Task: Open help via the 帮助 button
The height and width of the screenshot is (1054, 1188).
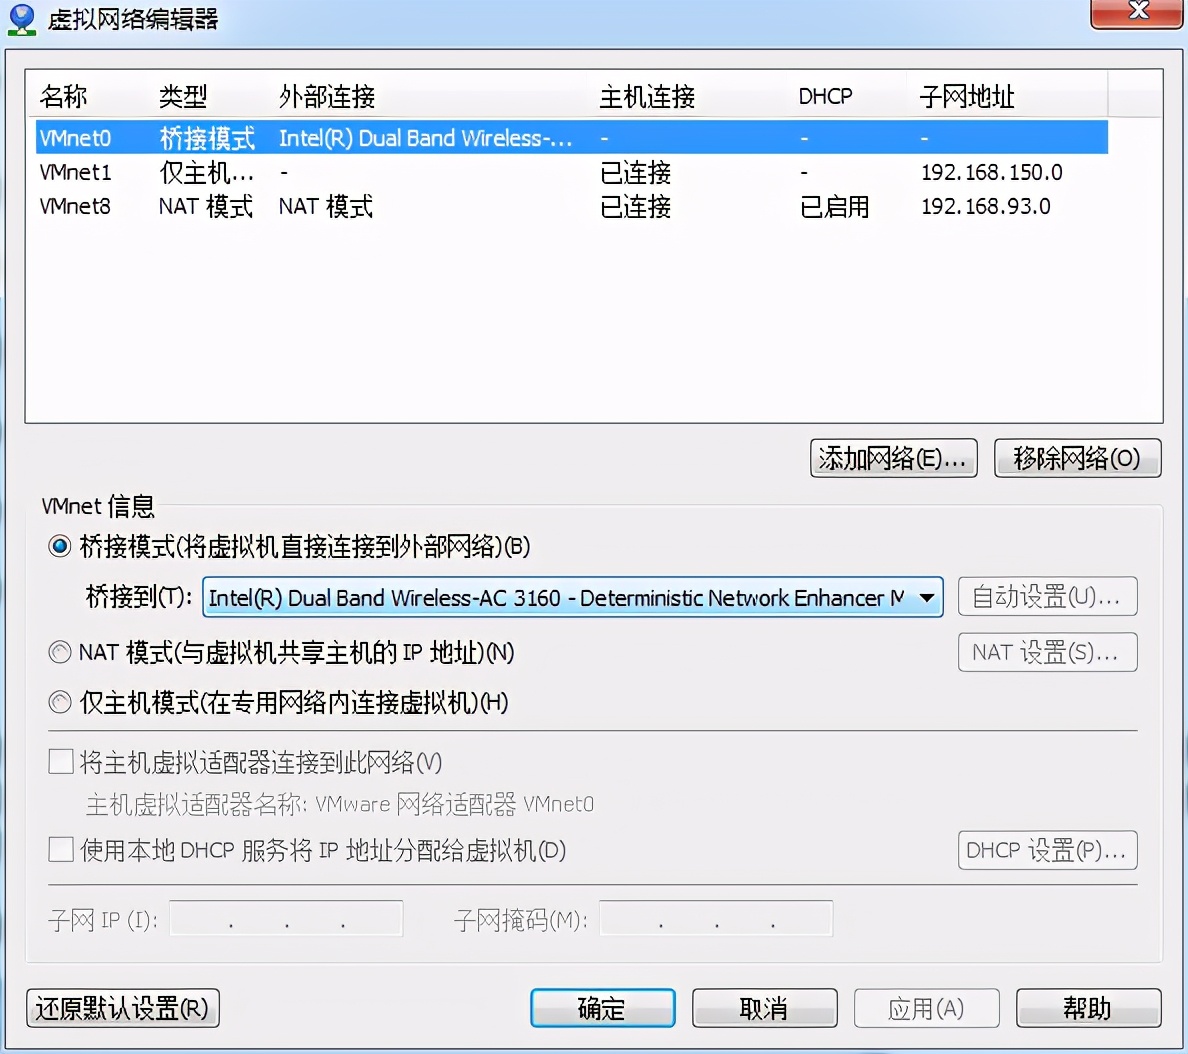Action: coord(1088,1008)
